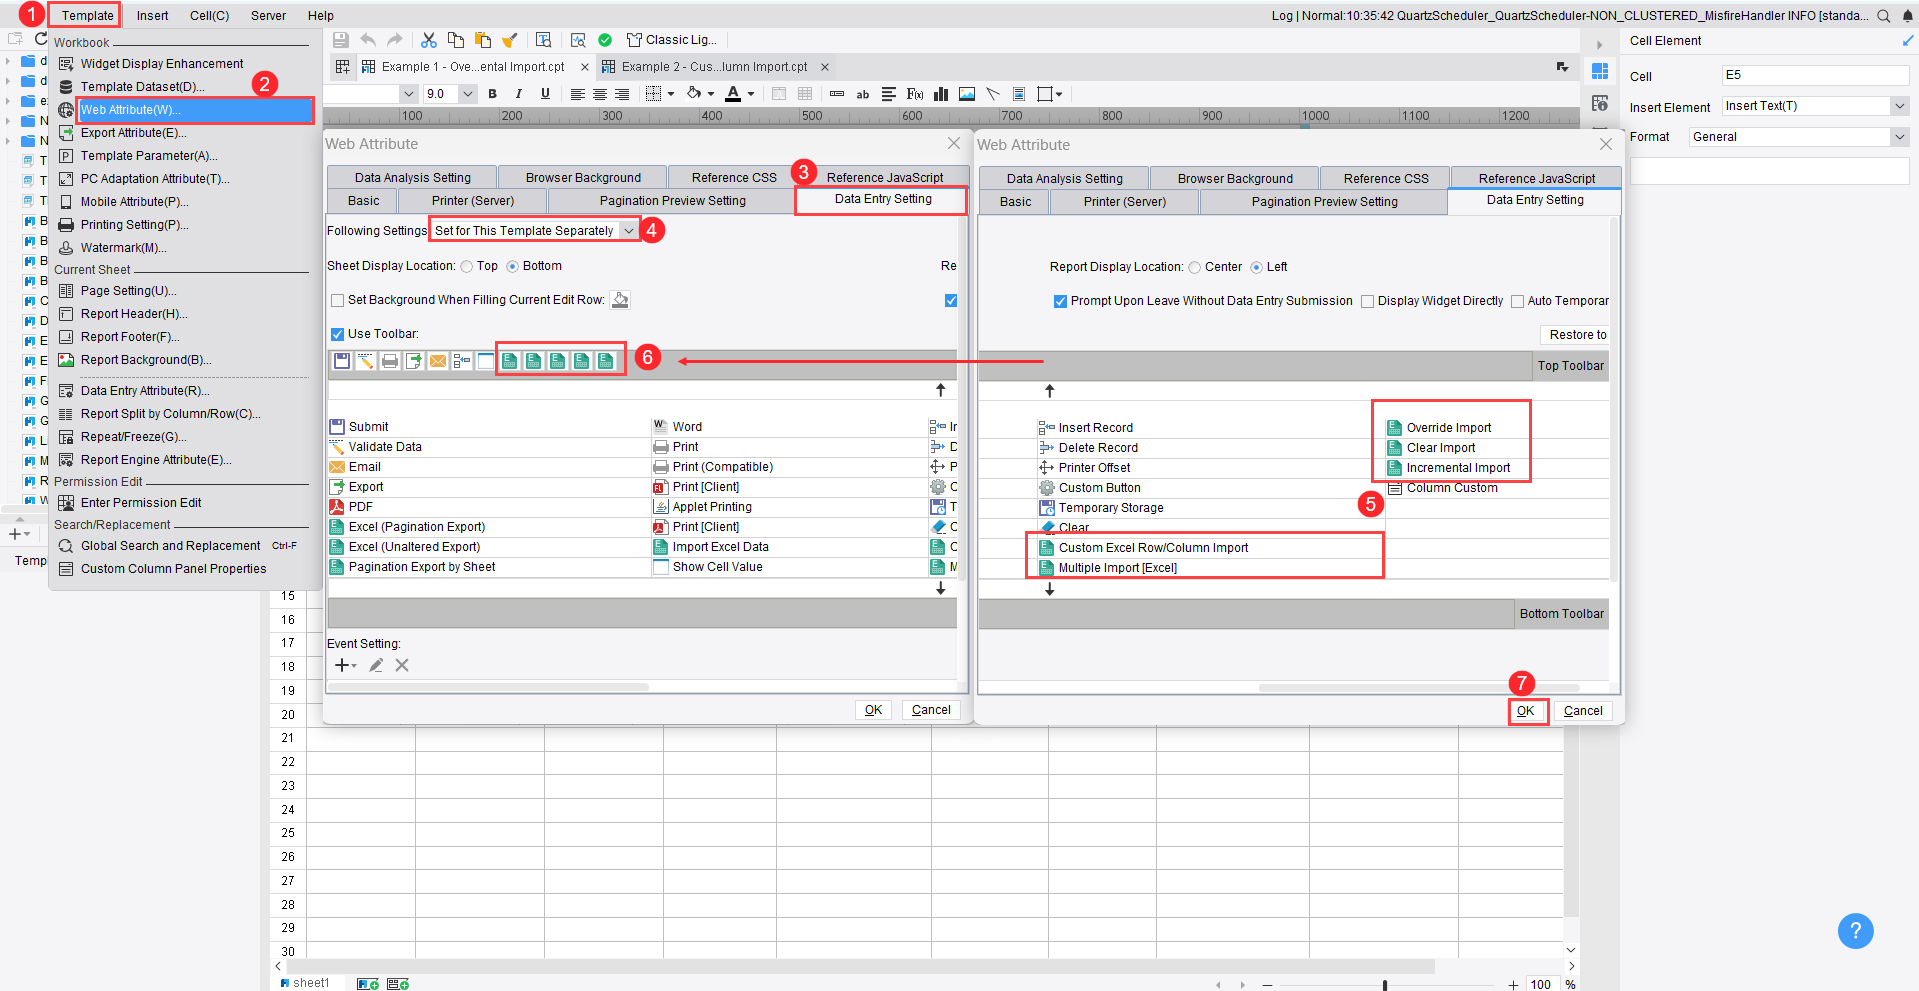The height and width of the screenshot is (991, 1919).
Task: Click OK in the right Web Attribute dialog
Action: pos(1526,711)
